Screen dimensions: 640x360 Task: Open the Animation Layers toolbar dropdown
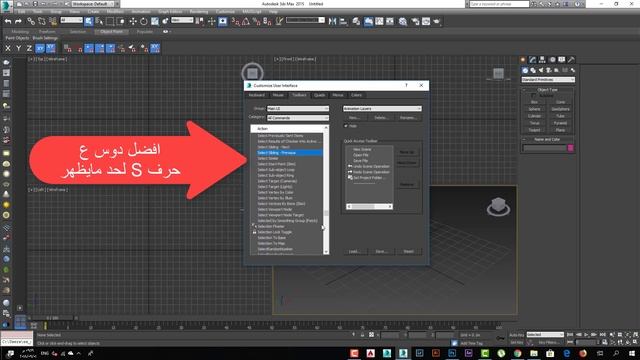point(382,109)
